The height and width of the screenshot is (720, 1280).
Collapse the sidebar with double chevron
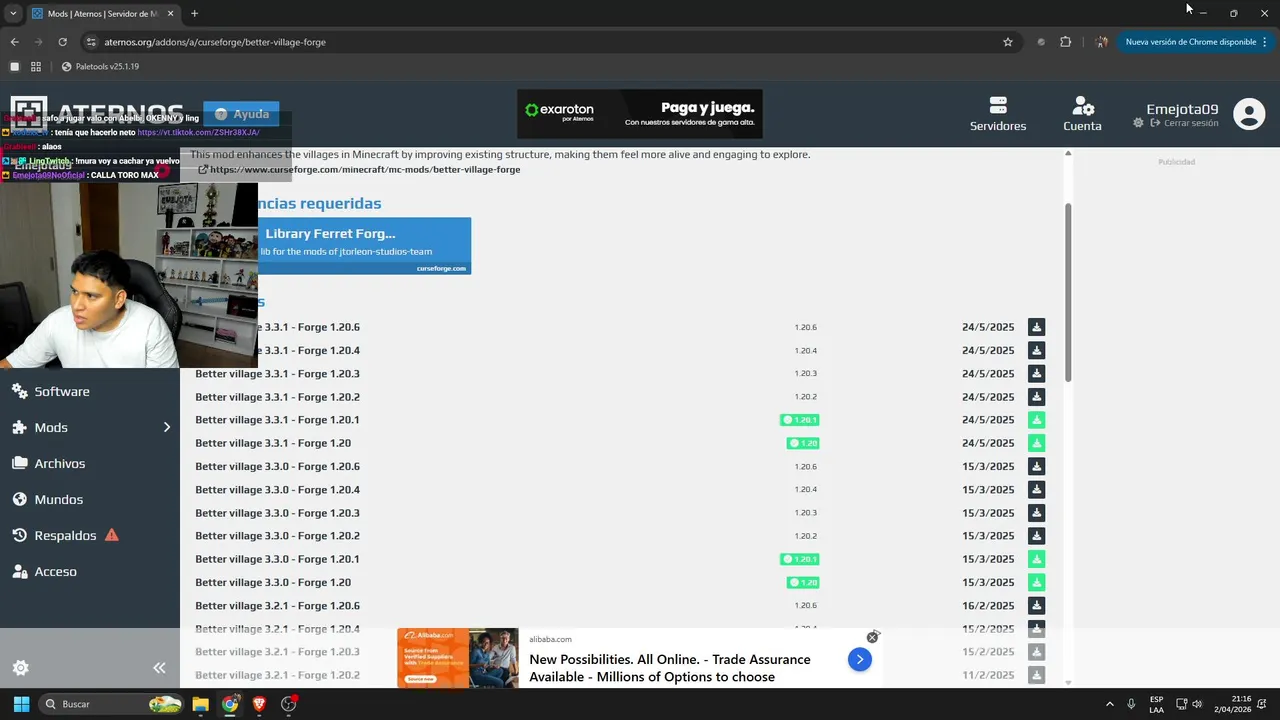pos(159,668)
